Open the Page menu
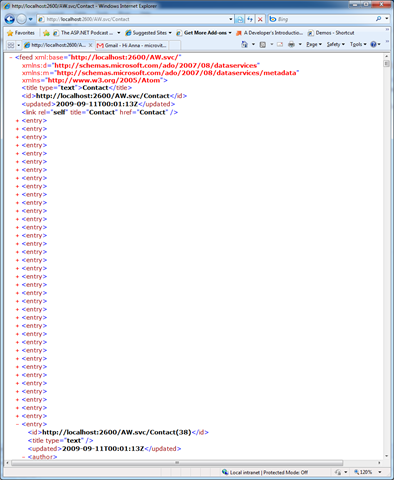This screenshot has width=394, height=480. pos(314,44)
